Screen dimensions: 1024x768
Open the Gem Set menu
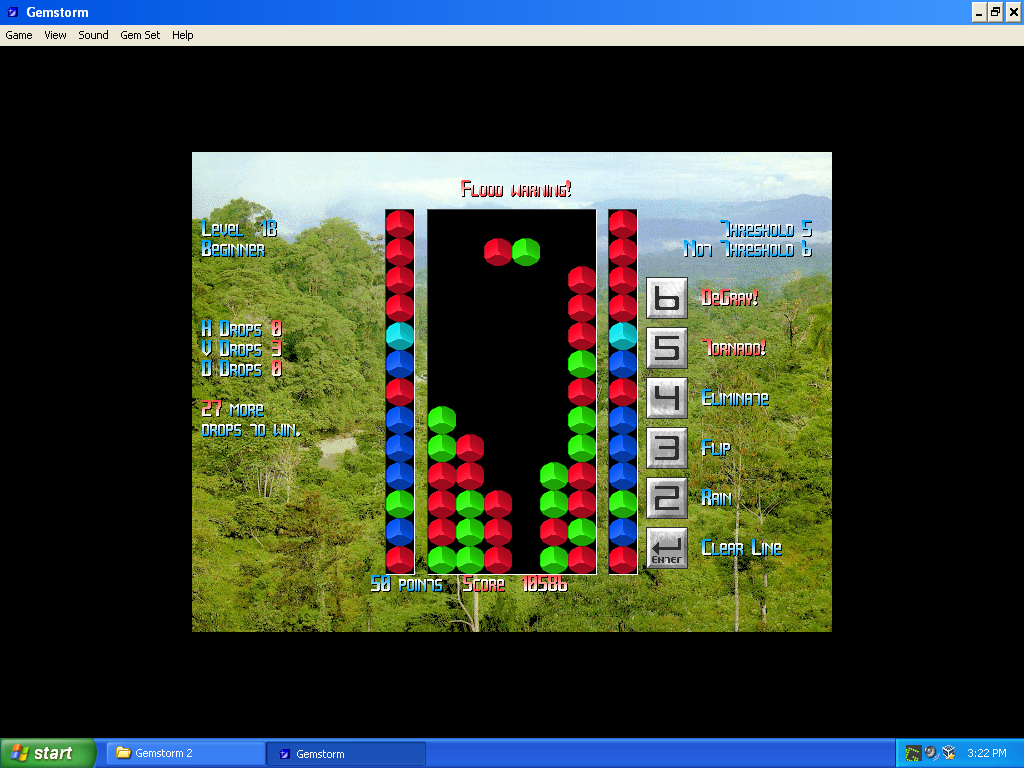(x=140, y=35)
